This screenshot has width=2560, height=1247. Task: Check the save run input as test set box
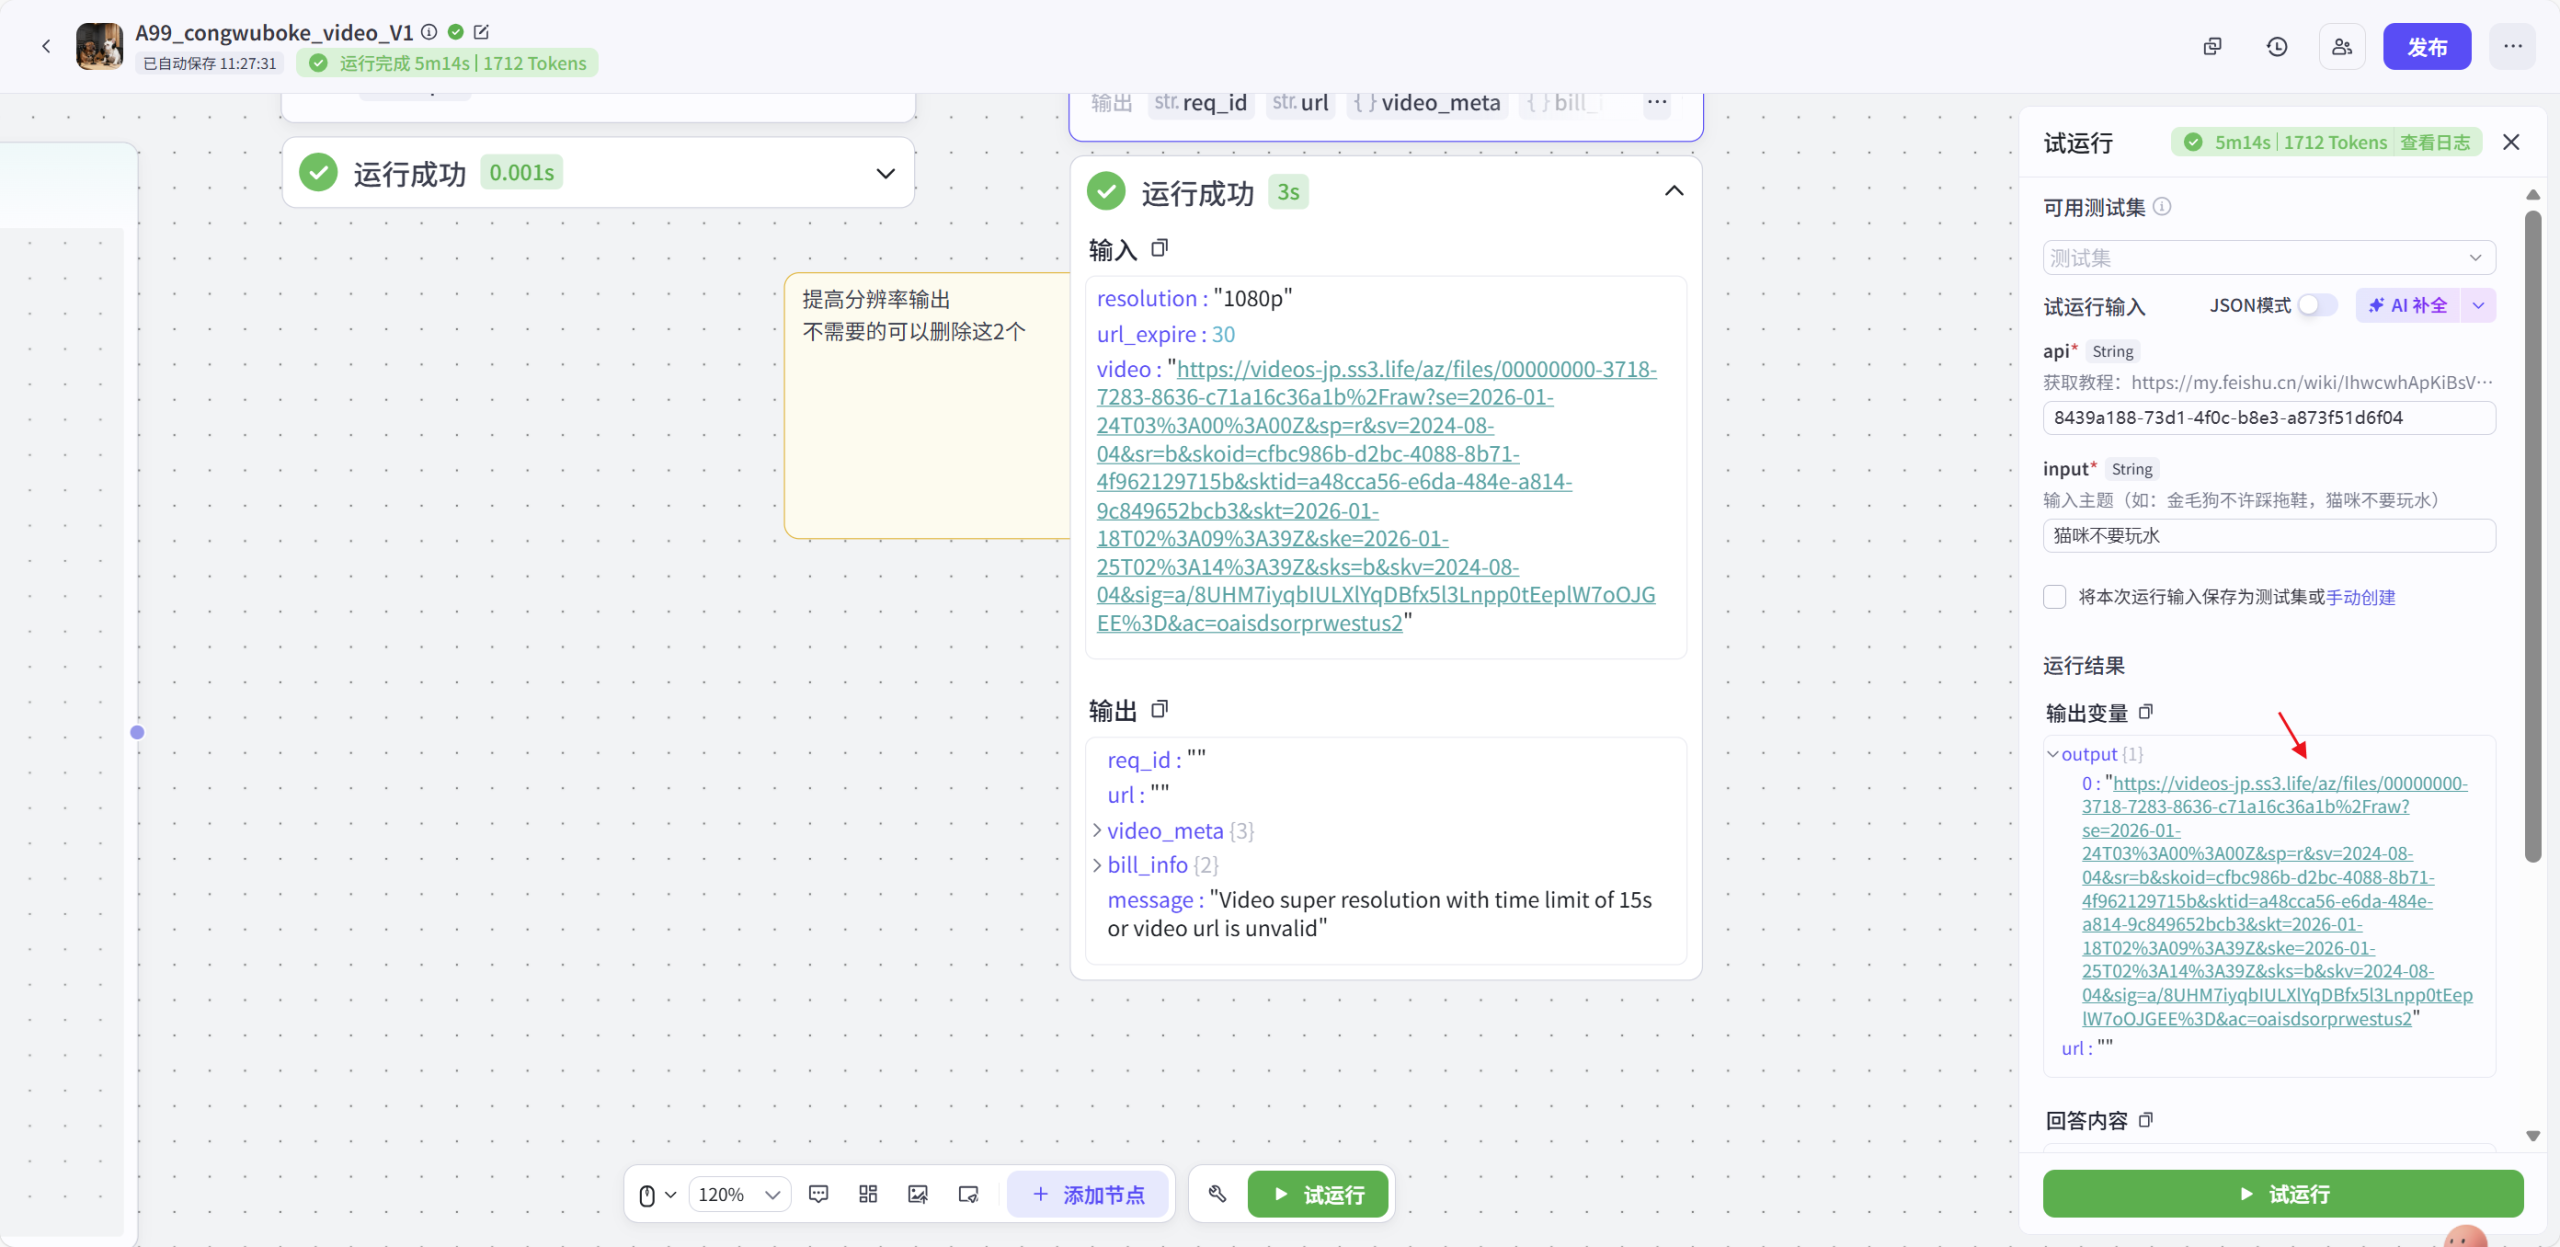click(x=2055, y=597)
